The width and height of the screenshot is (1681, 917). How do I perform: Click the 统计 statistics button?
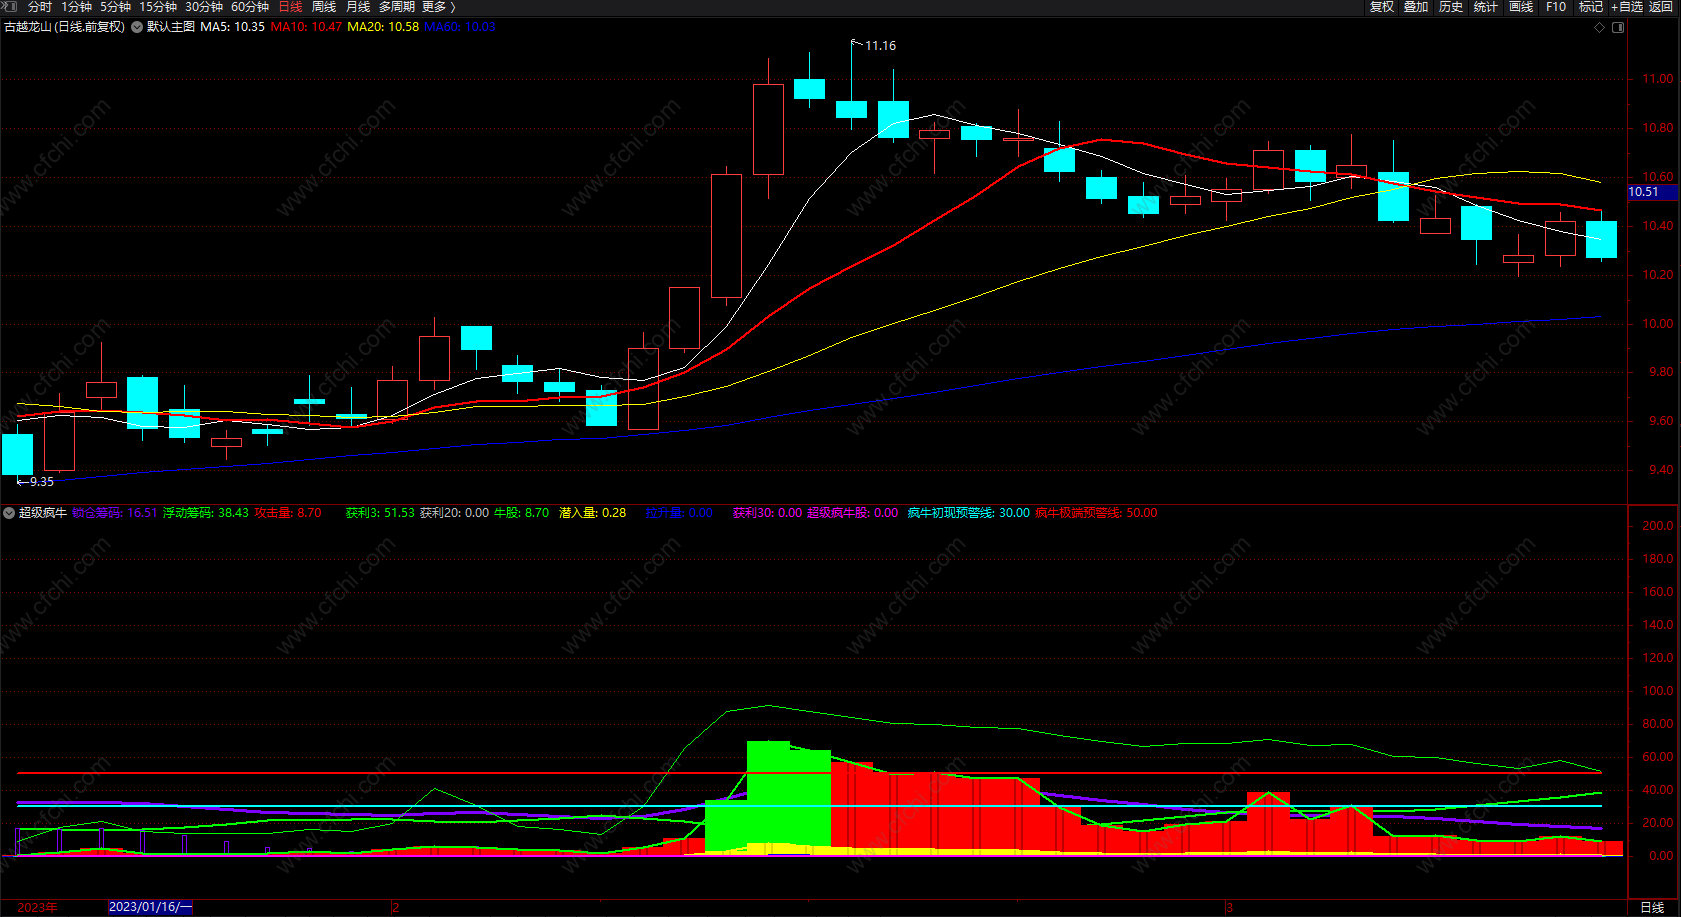point(1486,7)
